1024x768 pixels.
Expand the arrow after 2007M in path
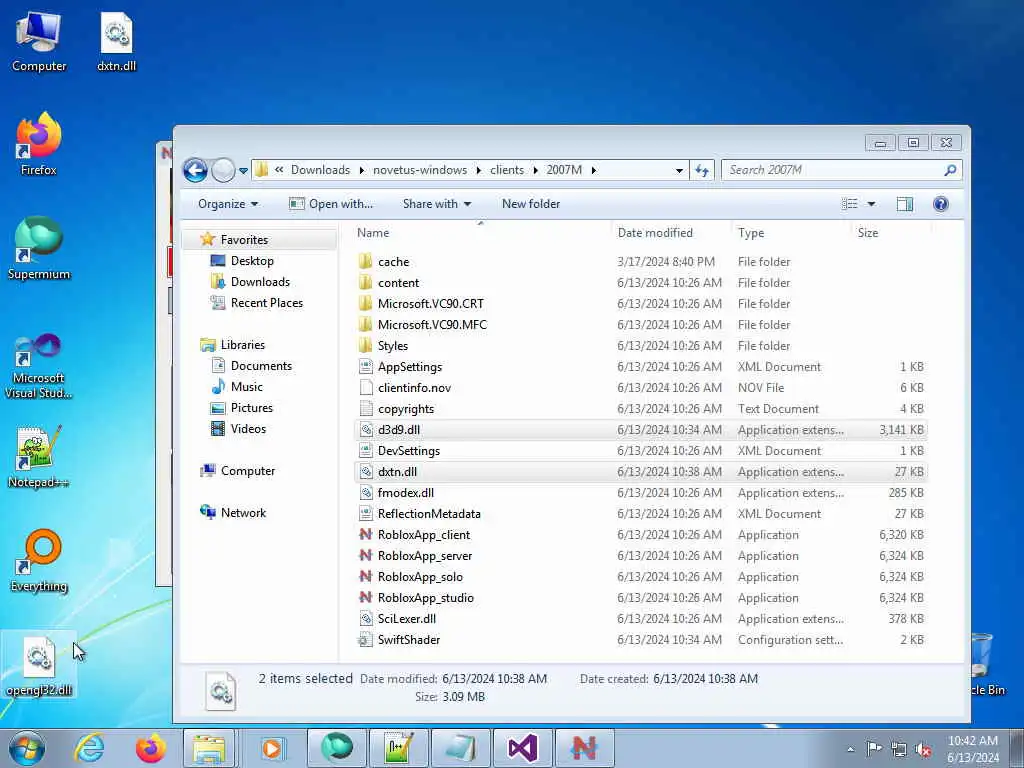594,170
